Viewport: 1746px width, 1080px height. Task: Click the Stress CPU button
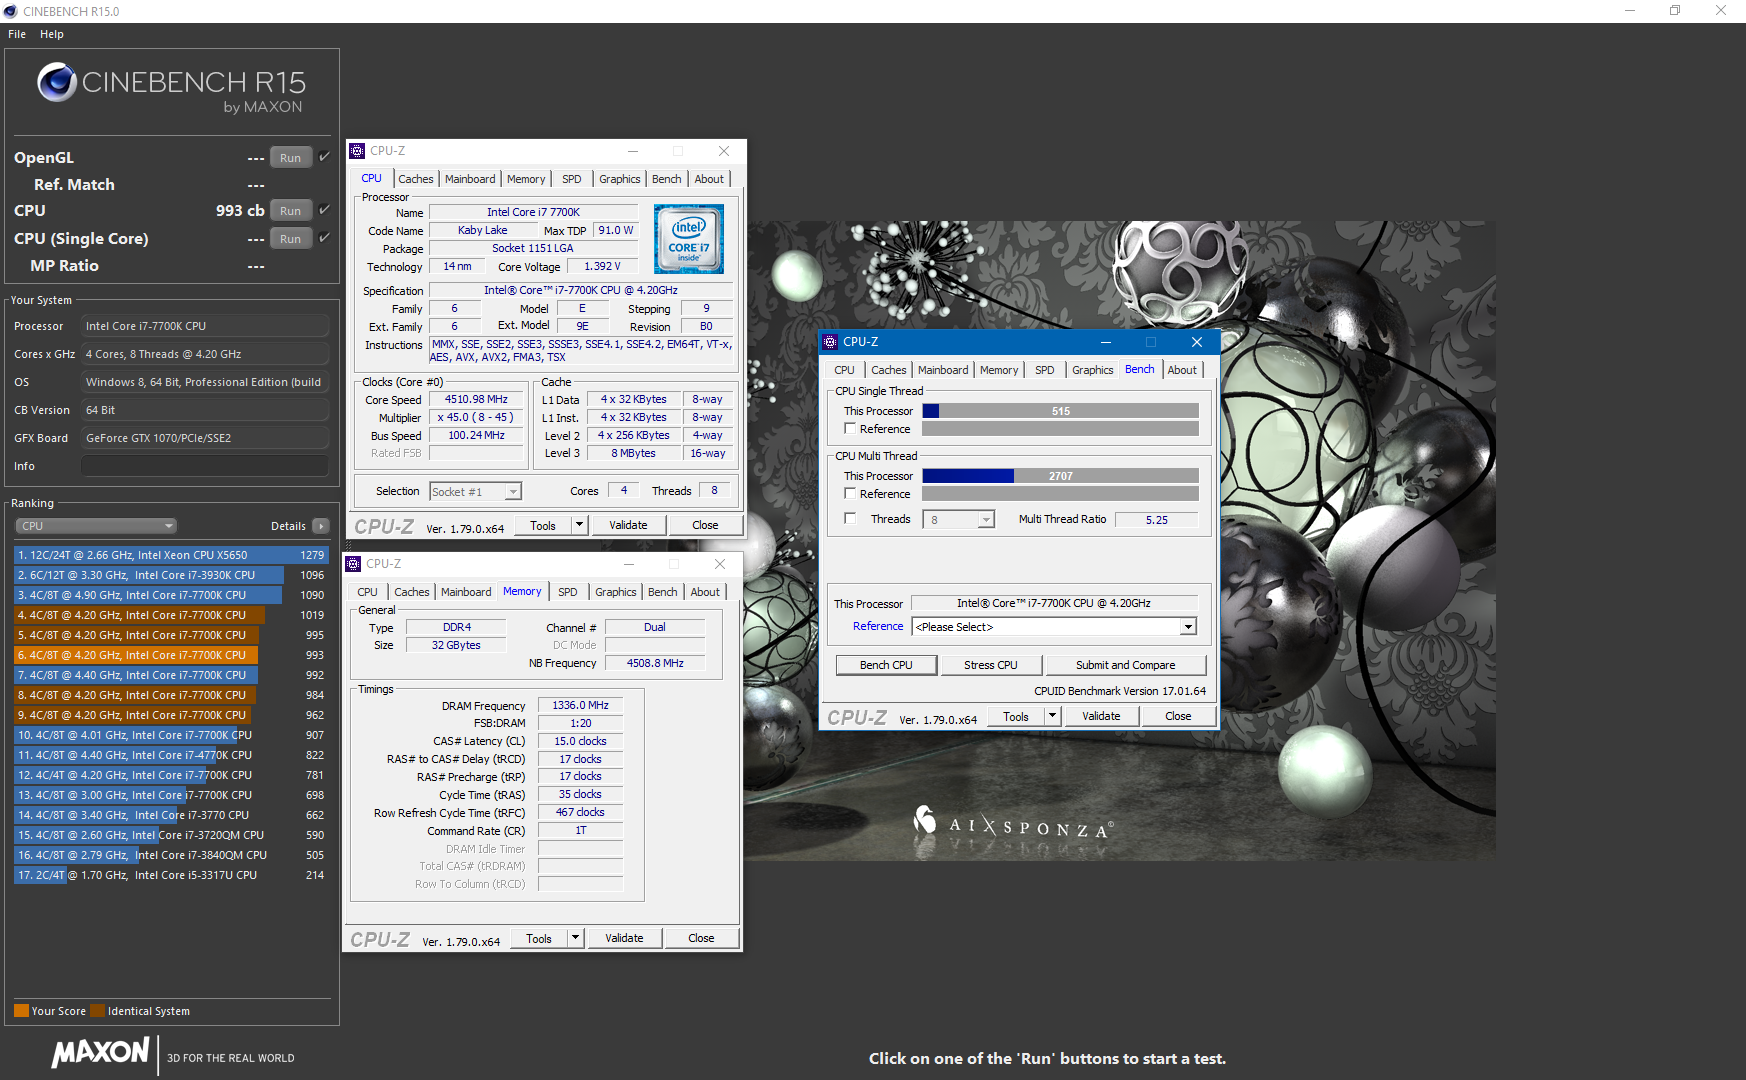(991, 665)
